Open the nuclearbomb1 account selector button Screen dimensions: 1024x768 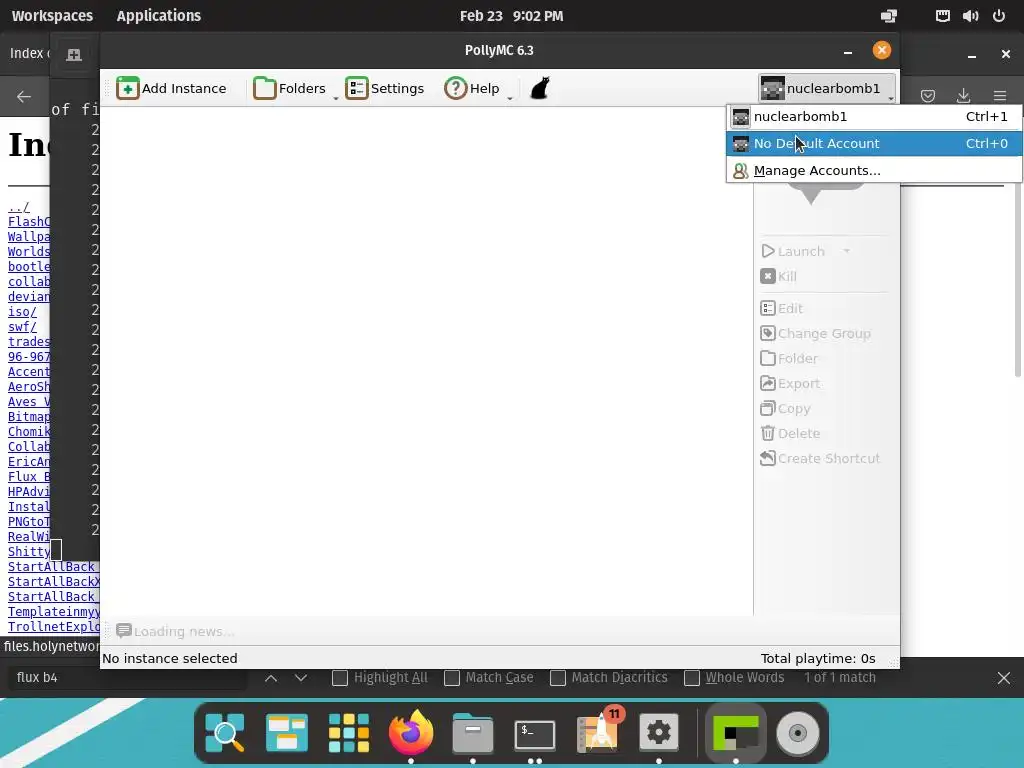(827, 88)
